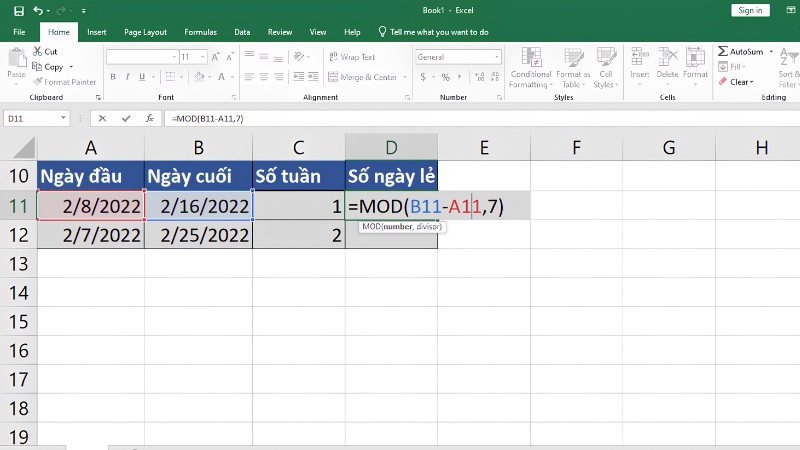Toggle Align Left

tap(249, 77)
